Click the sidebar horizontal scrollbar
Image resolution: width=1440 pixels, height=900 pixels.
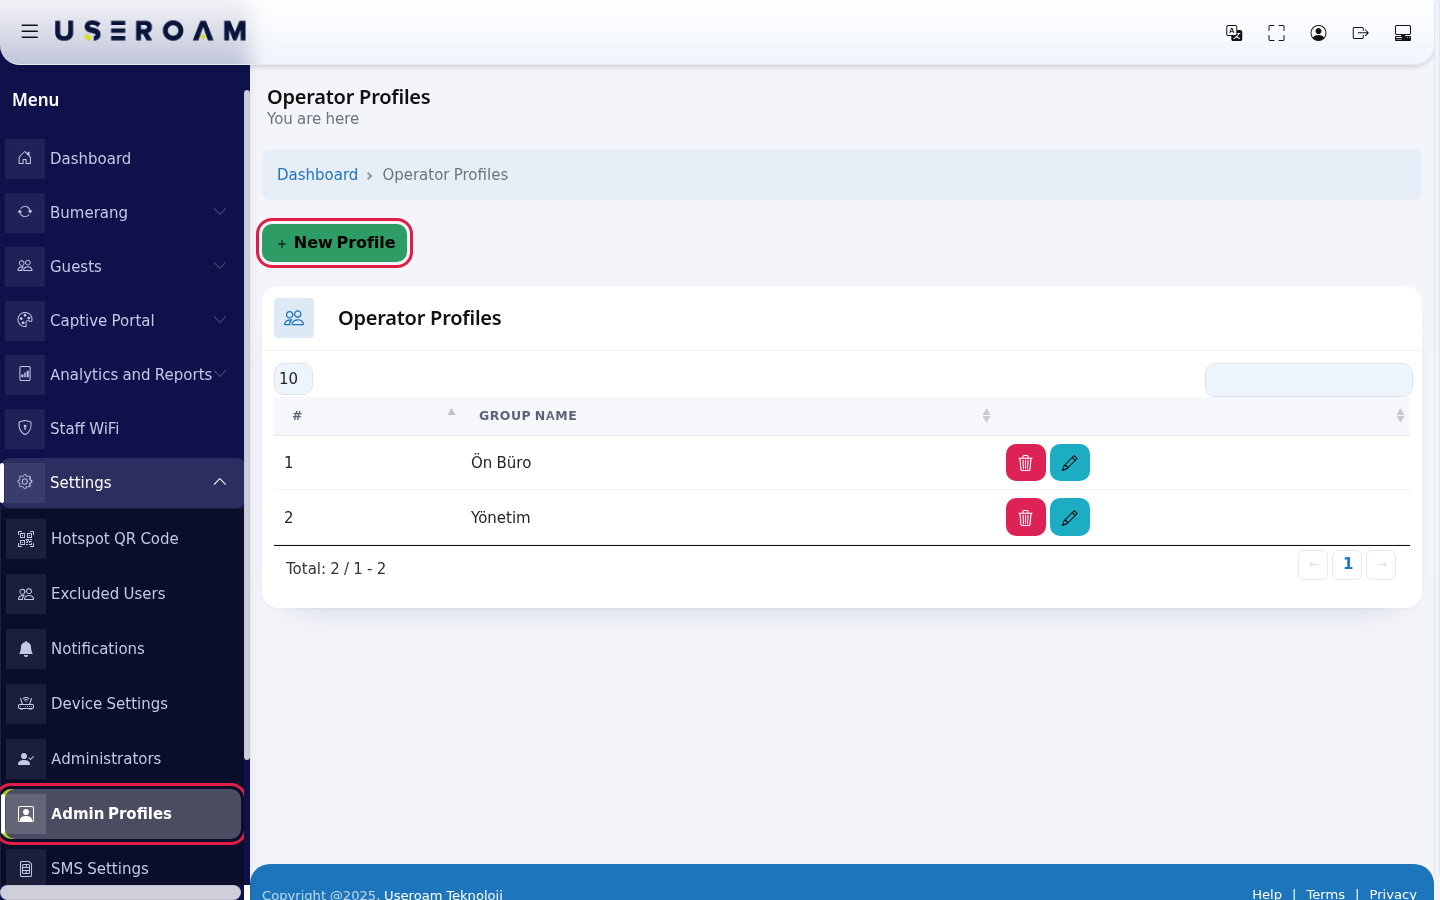[122, 892]
